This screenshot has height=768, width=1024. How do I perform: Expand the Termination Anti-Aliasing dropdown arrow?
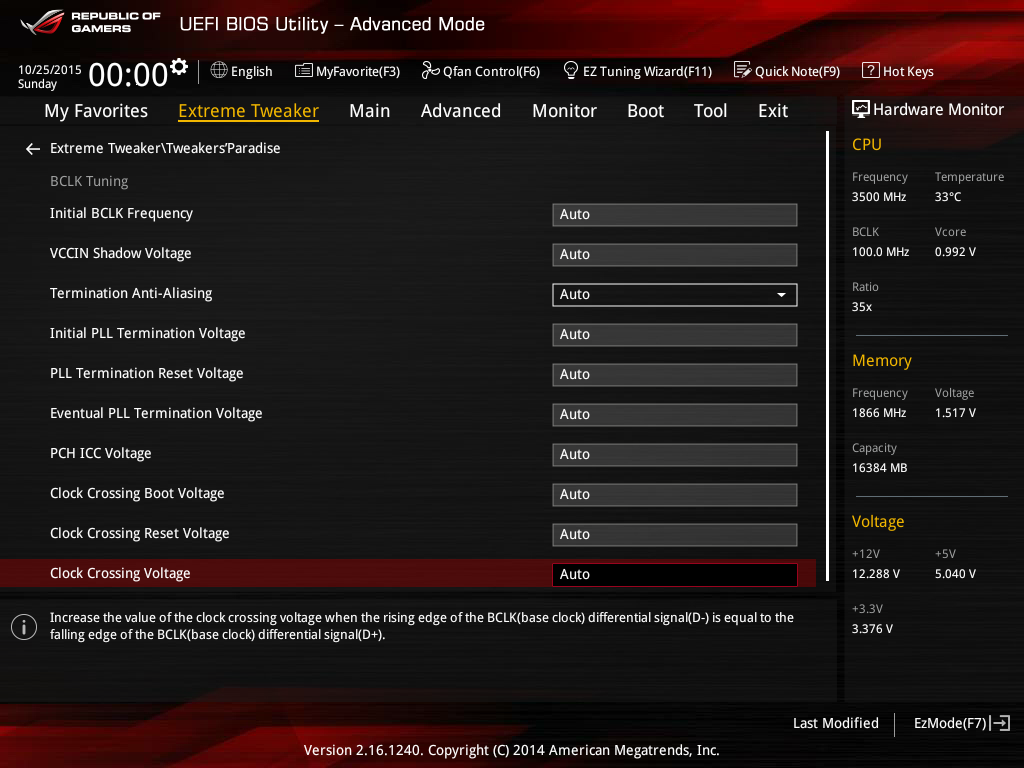click(x=781, y=295)
